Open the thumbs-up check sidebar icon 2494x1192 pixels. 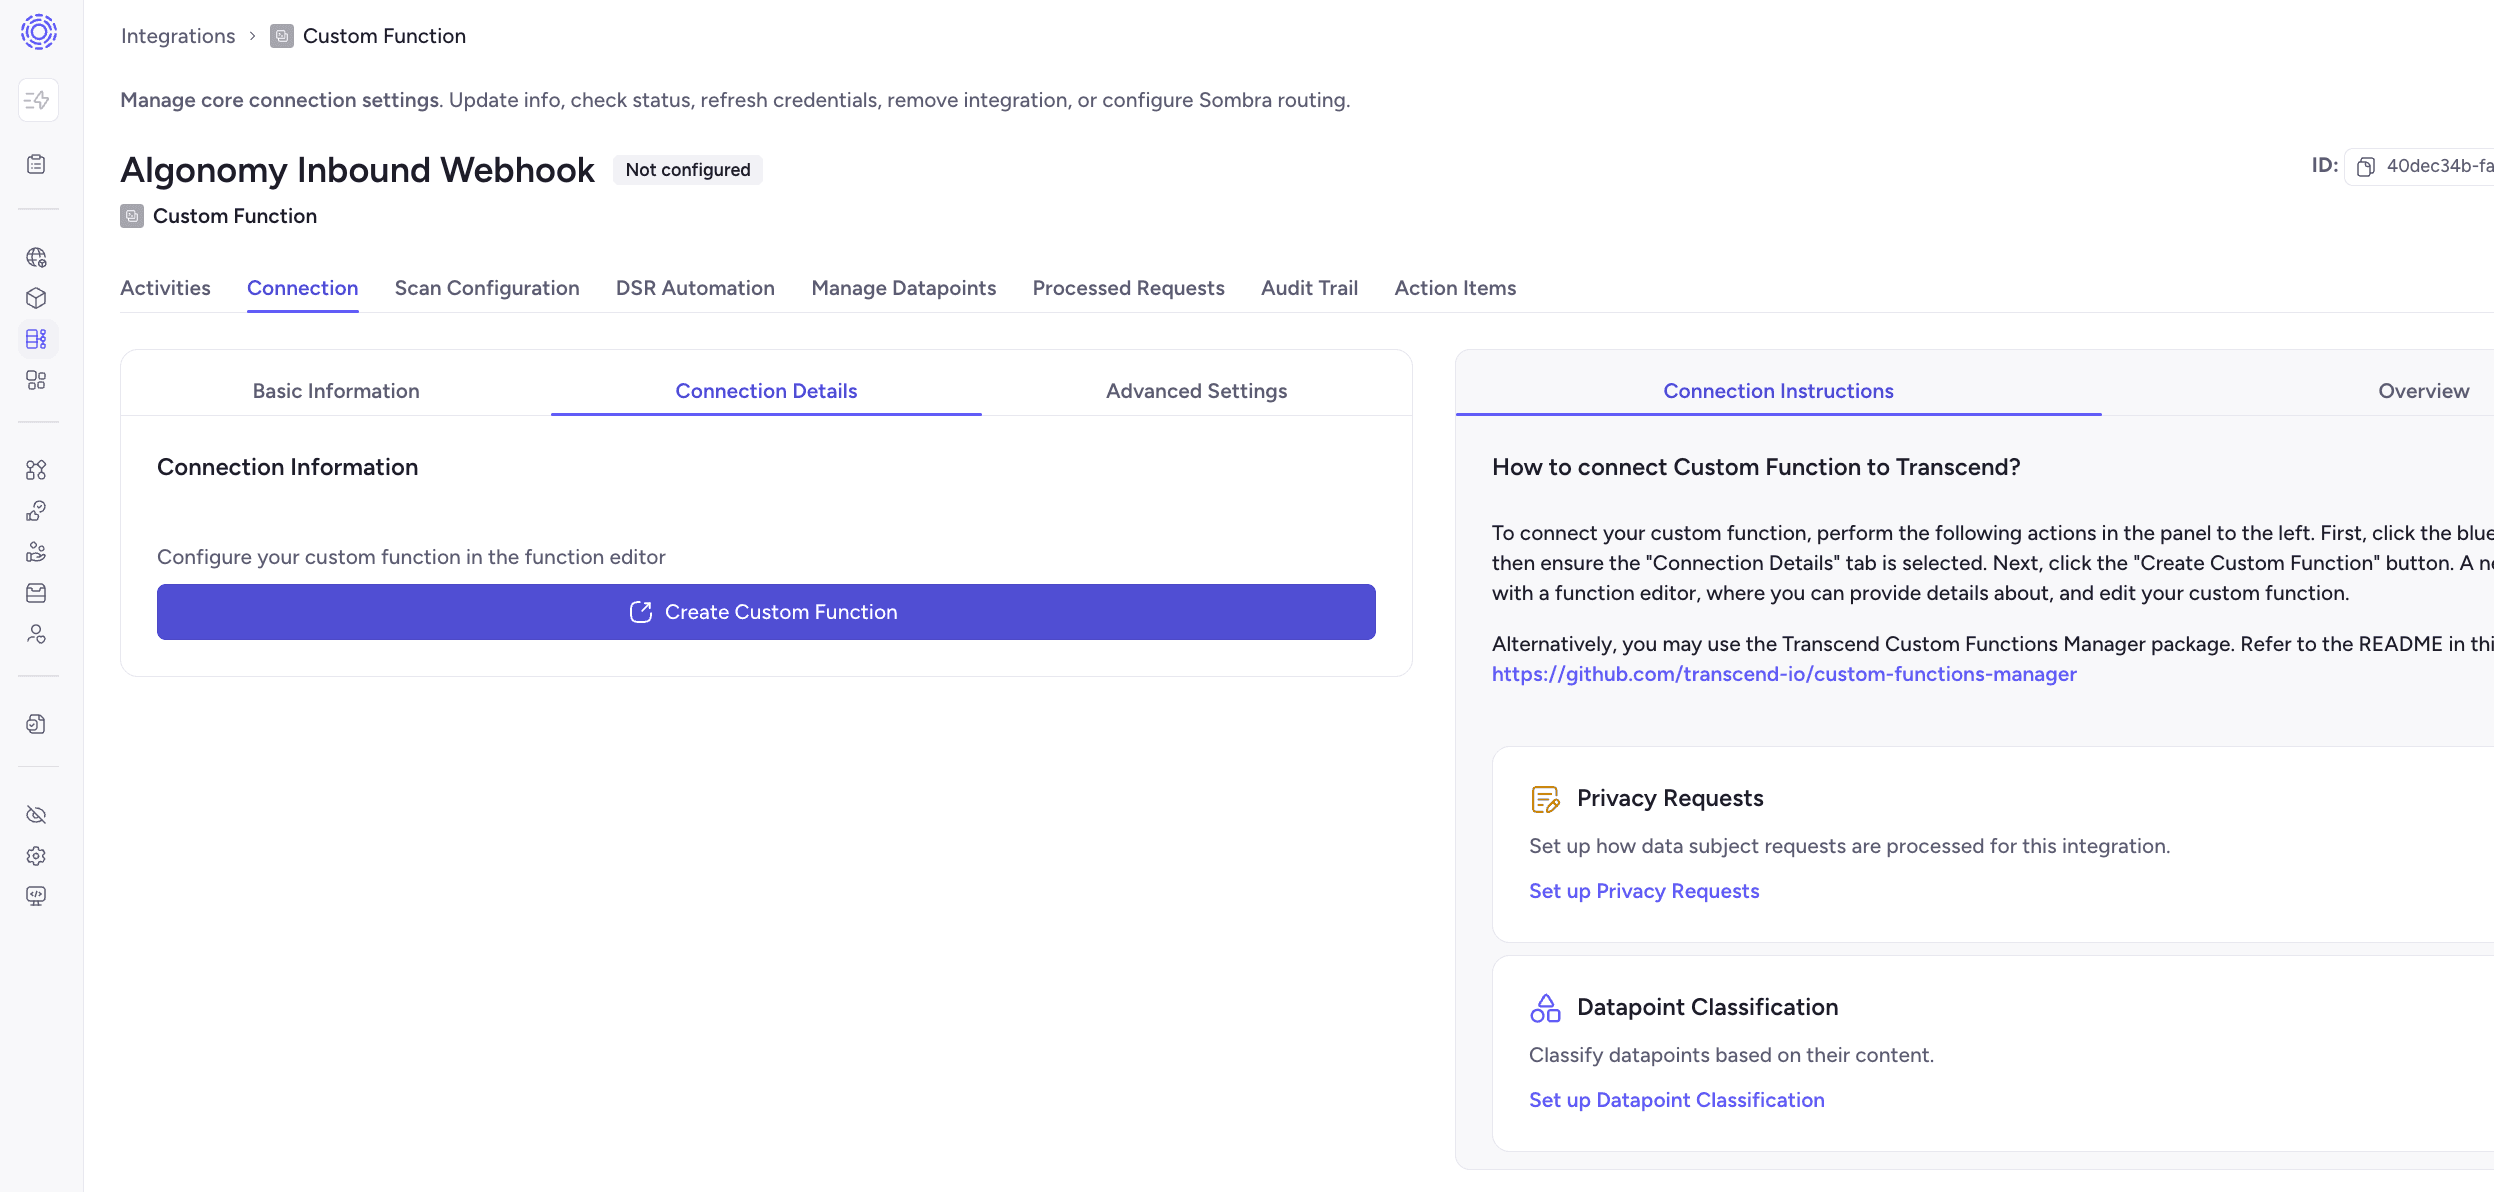tap(36, 511)
